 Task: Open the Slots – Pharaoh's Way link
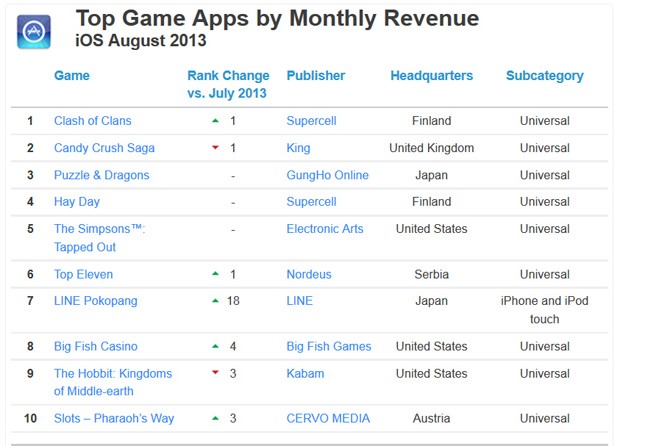[112, 418]
